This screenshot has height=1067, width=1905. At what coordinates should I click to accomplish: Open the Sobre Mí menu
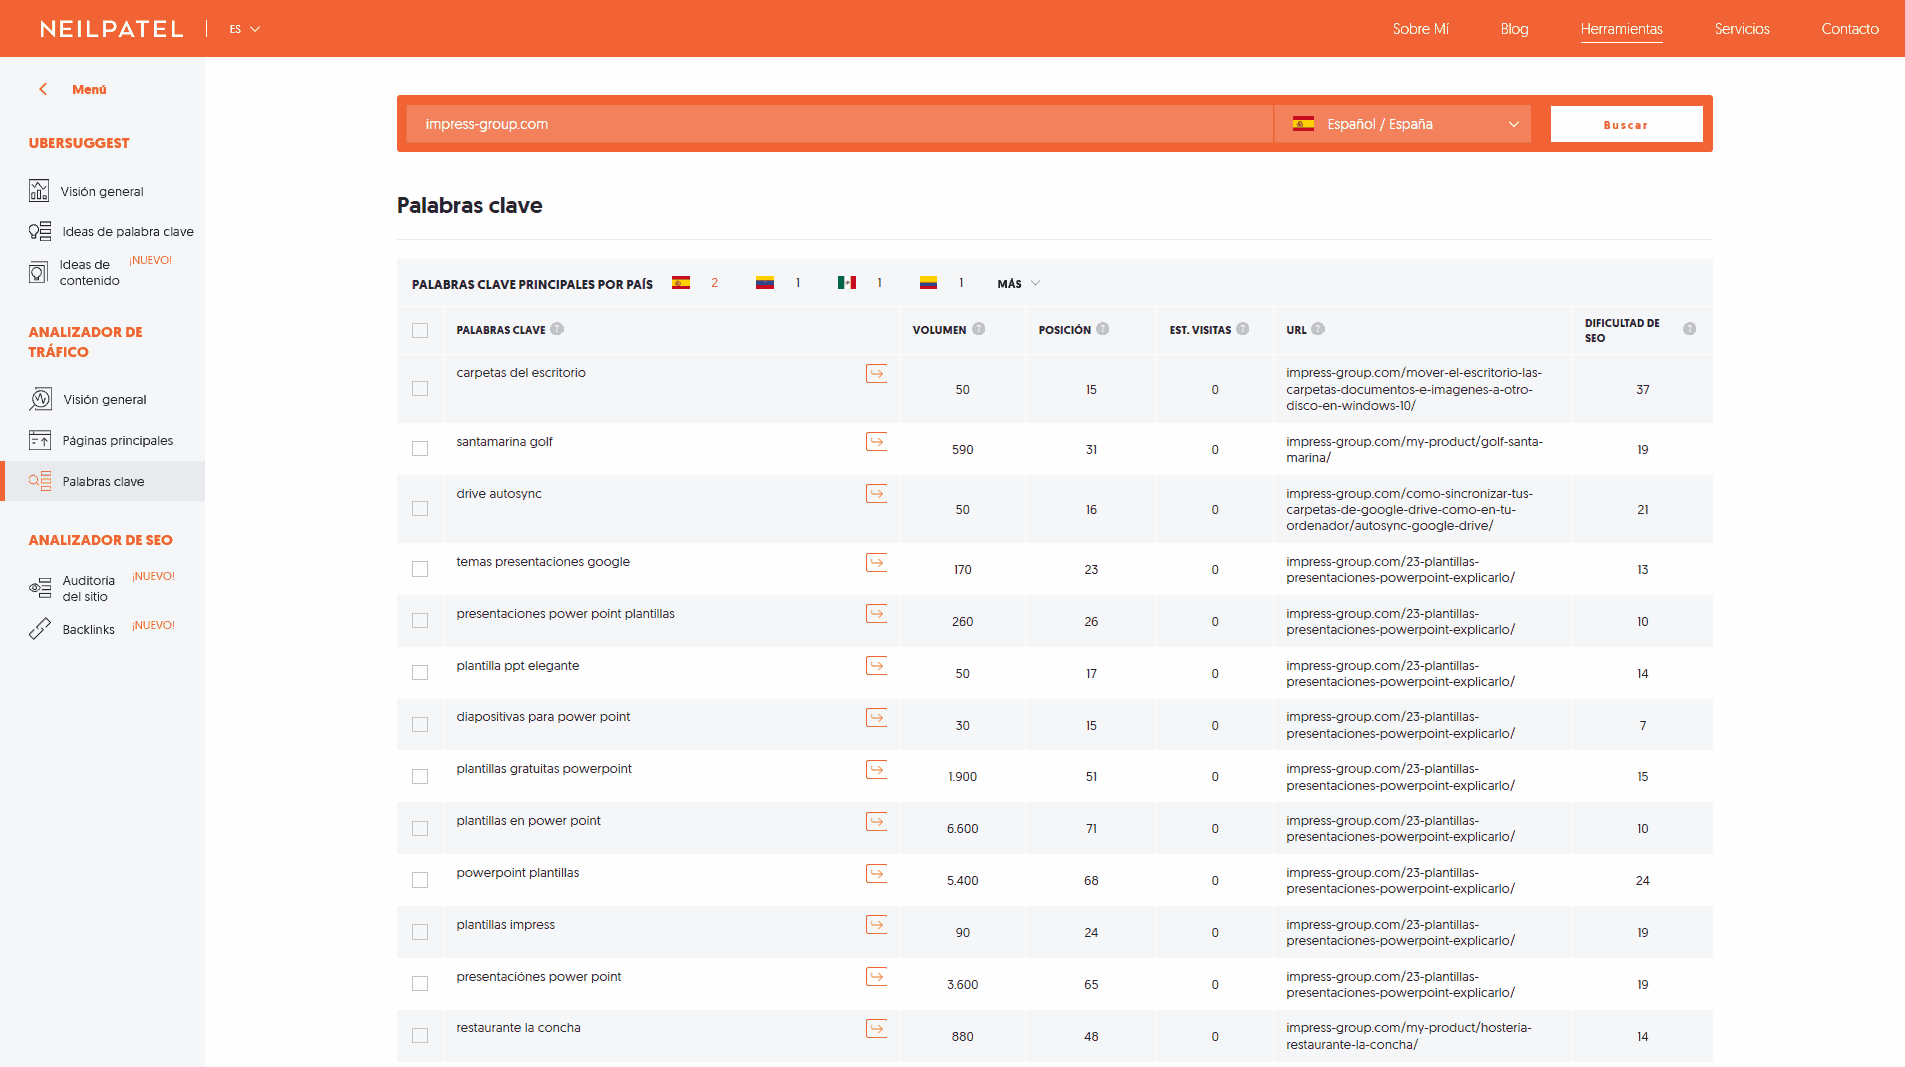point(1420,29)
